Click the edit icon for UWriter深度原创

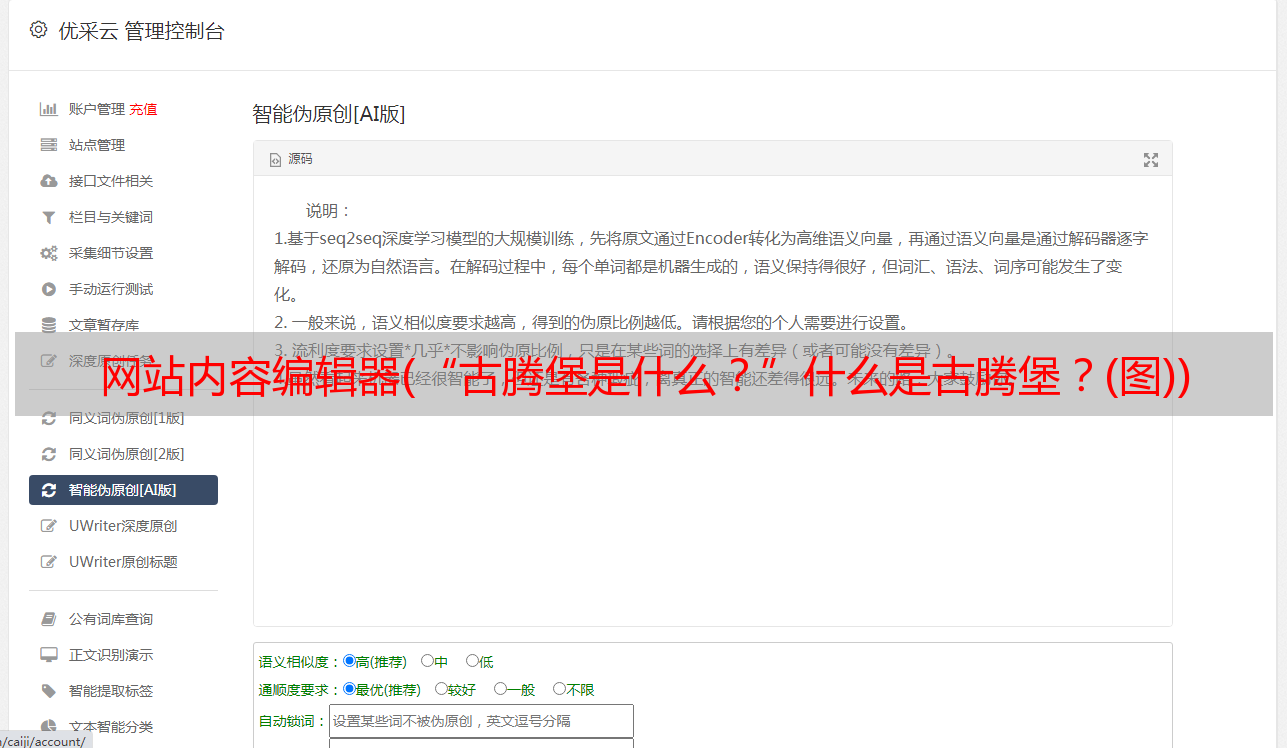coord(48,526)
